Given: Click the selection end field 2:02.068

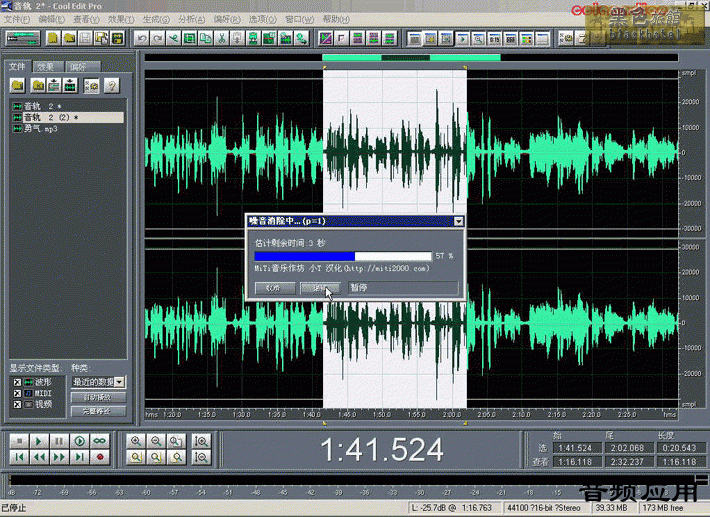Looking at the screenshot, I should [x=627, y=448].
